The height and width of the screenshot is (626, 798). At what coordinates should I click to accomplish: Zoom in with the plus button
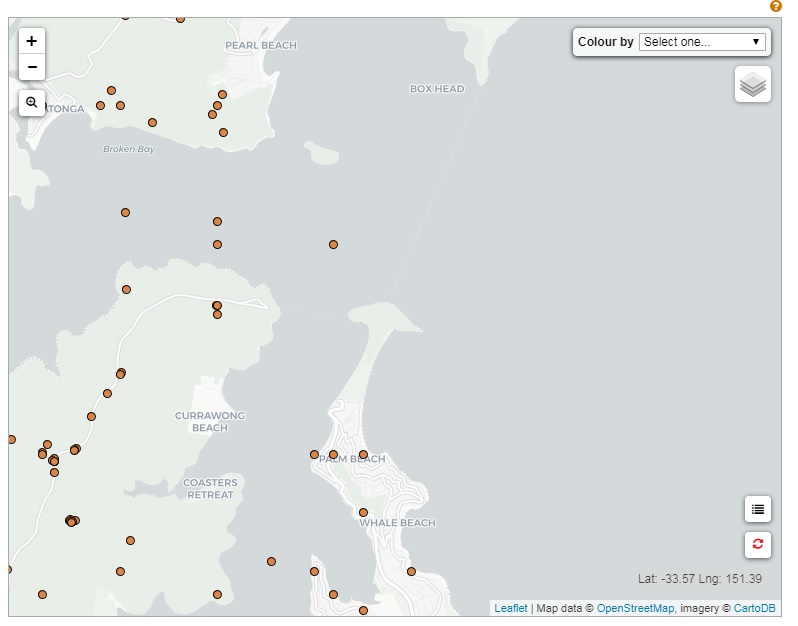32,41
